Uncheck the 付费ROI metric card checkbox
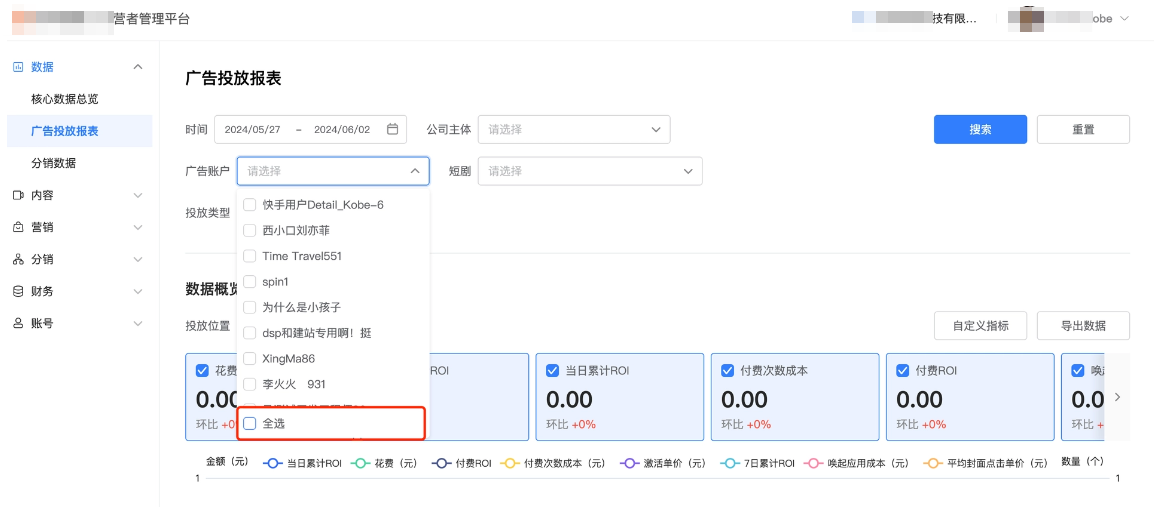 point(903,371)
